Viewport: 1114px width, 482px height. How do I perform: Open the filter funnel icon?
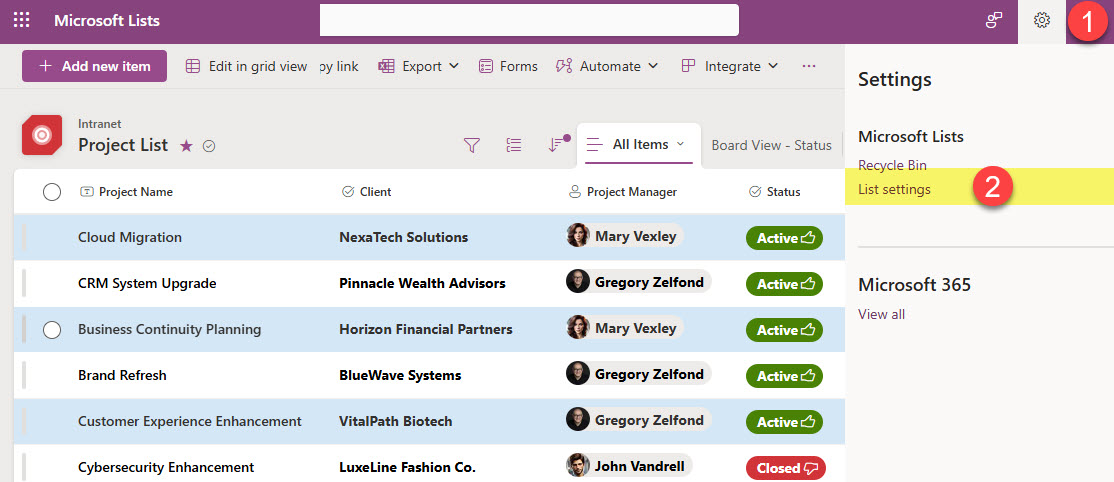tap(472, 145)
